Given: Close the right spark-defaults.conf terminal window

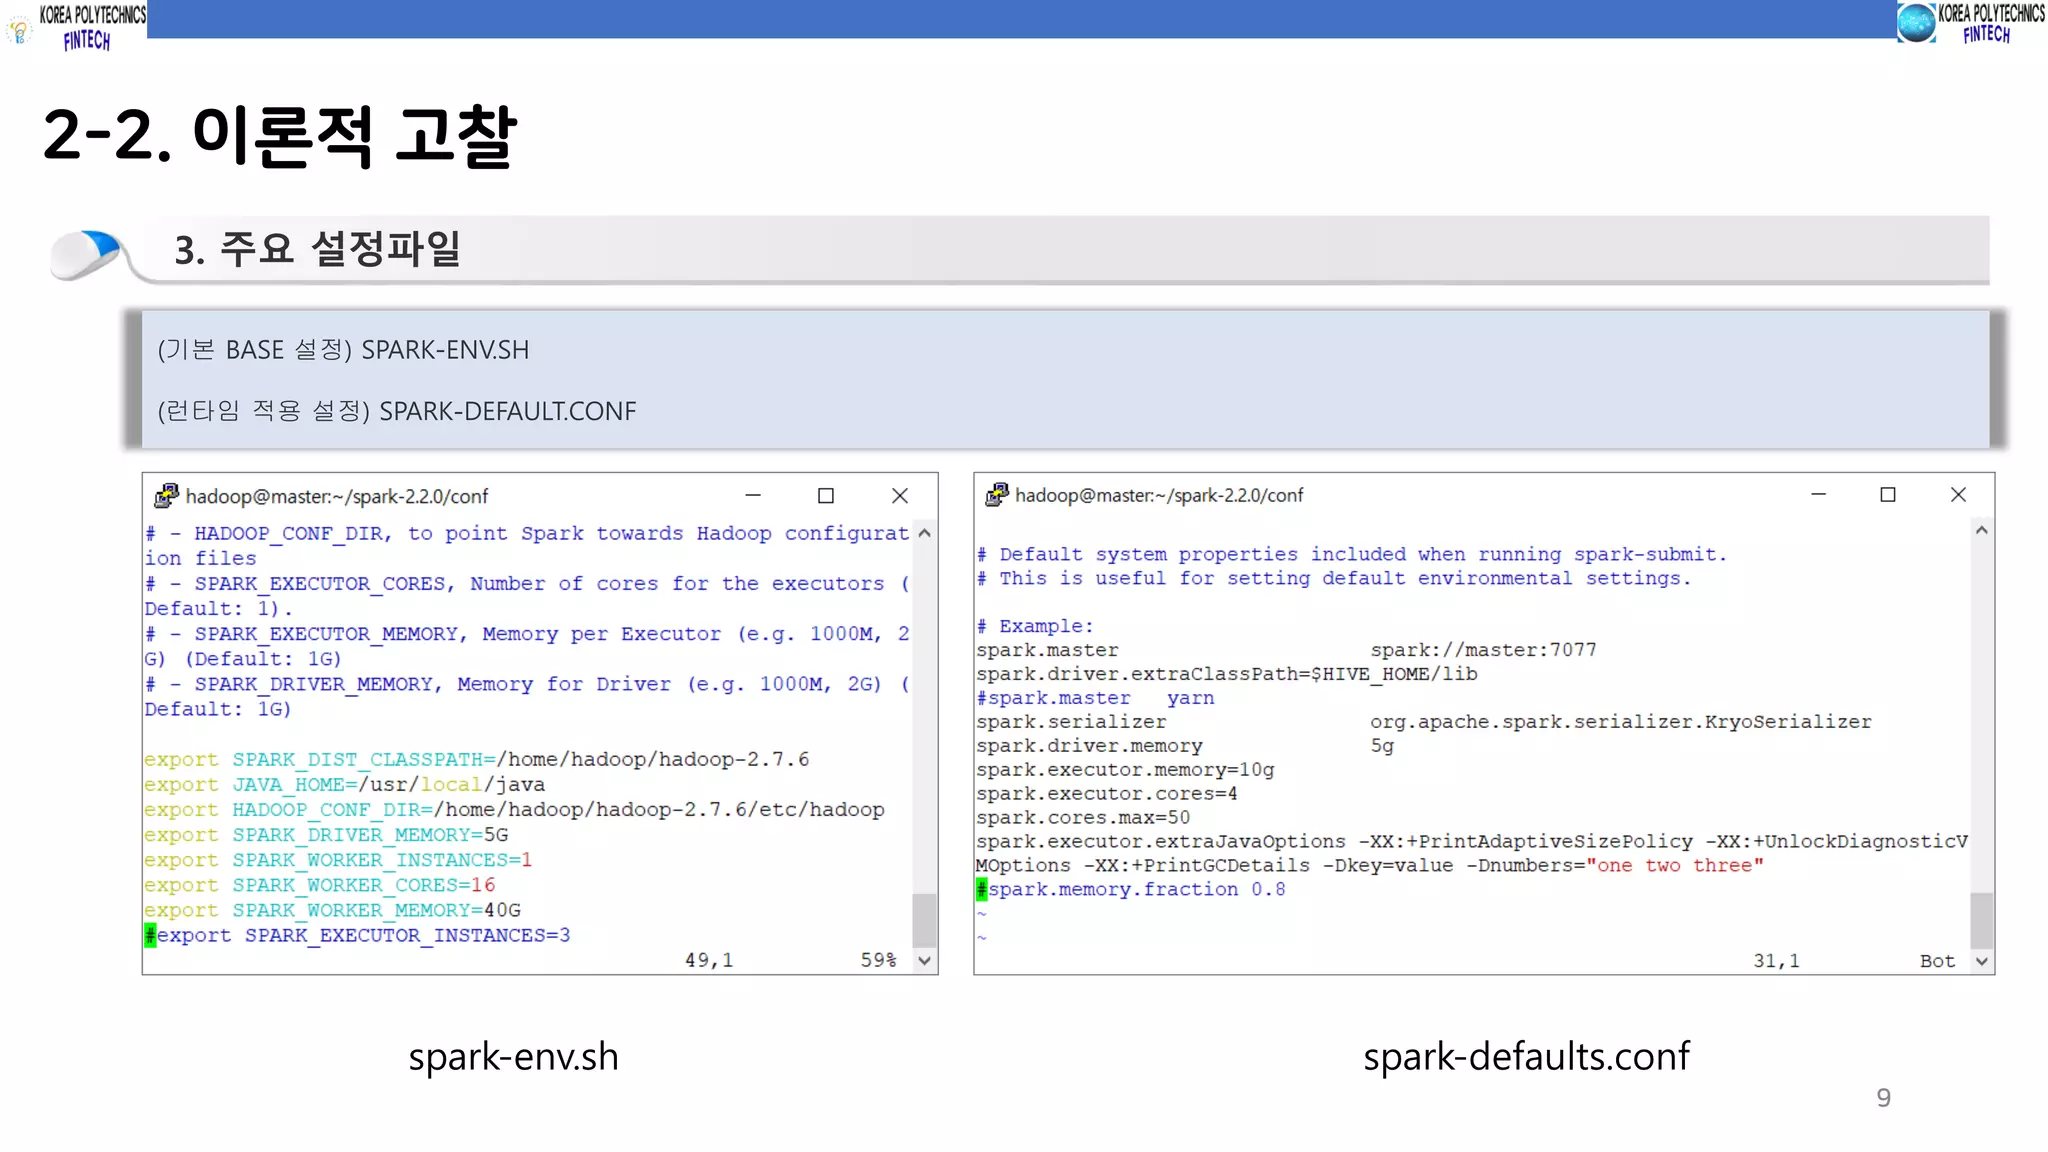Looking at the screenshot, I should (1958, 494).
